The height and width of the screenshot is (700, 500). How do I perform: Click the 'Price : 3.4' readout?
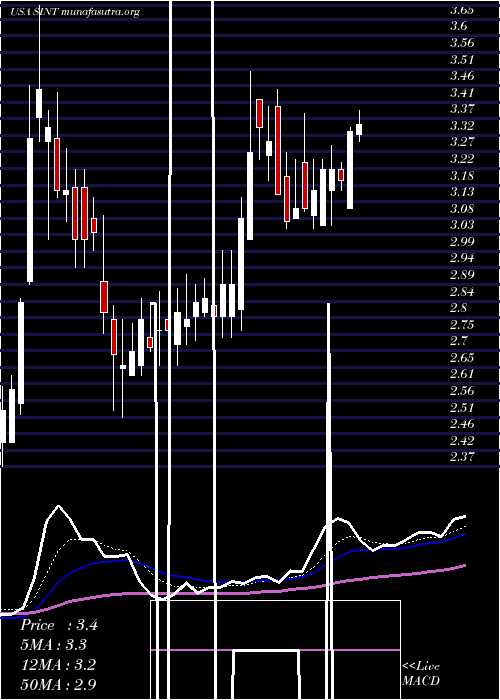[58, 625]
